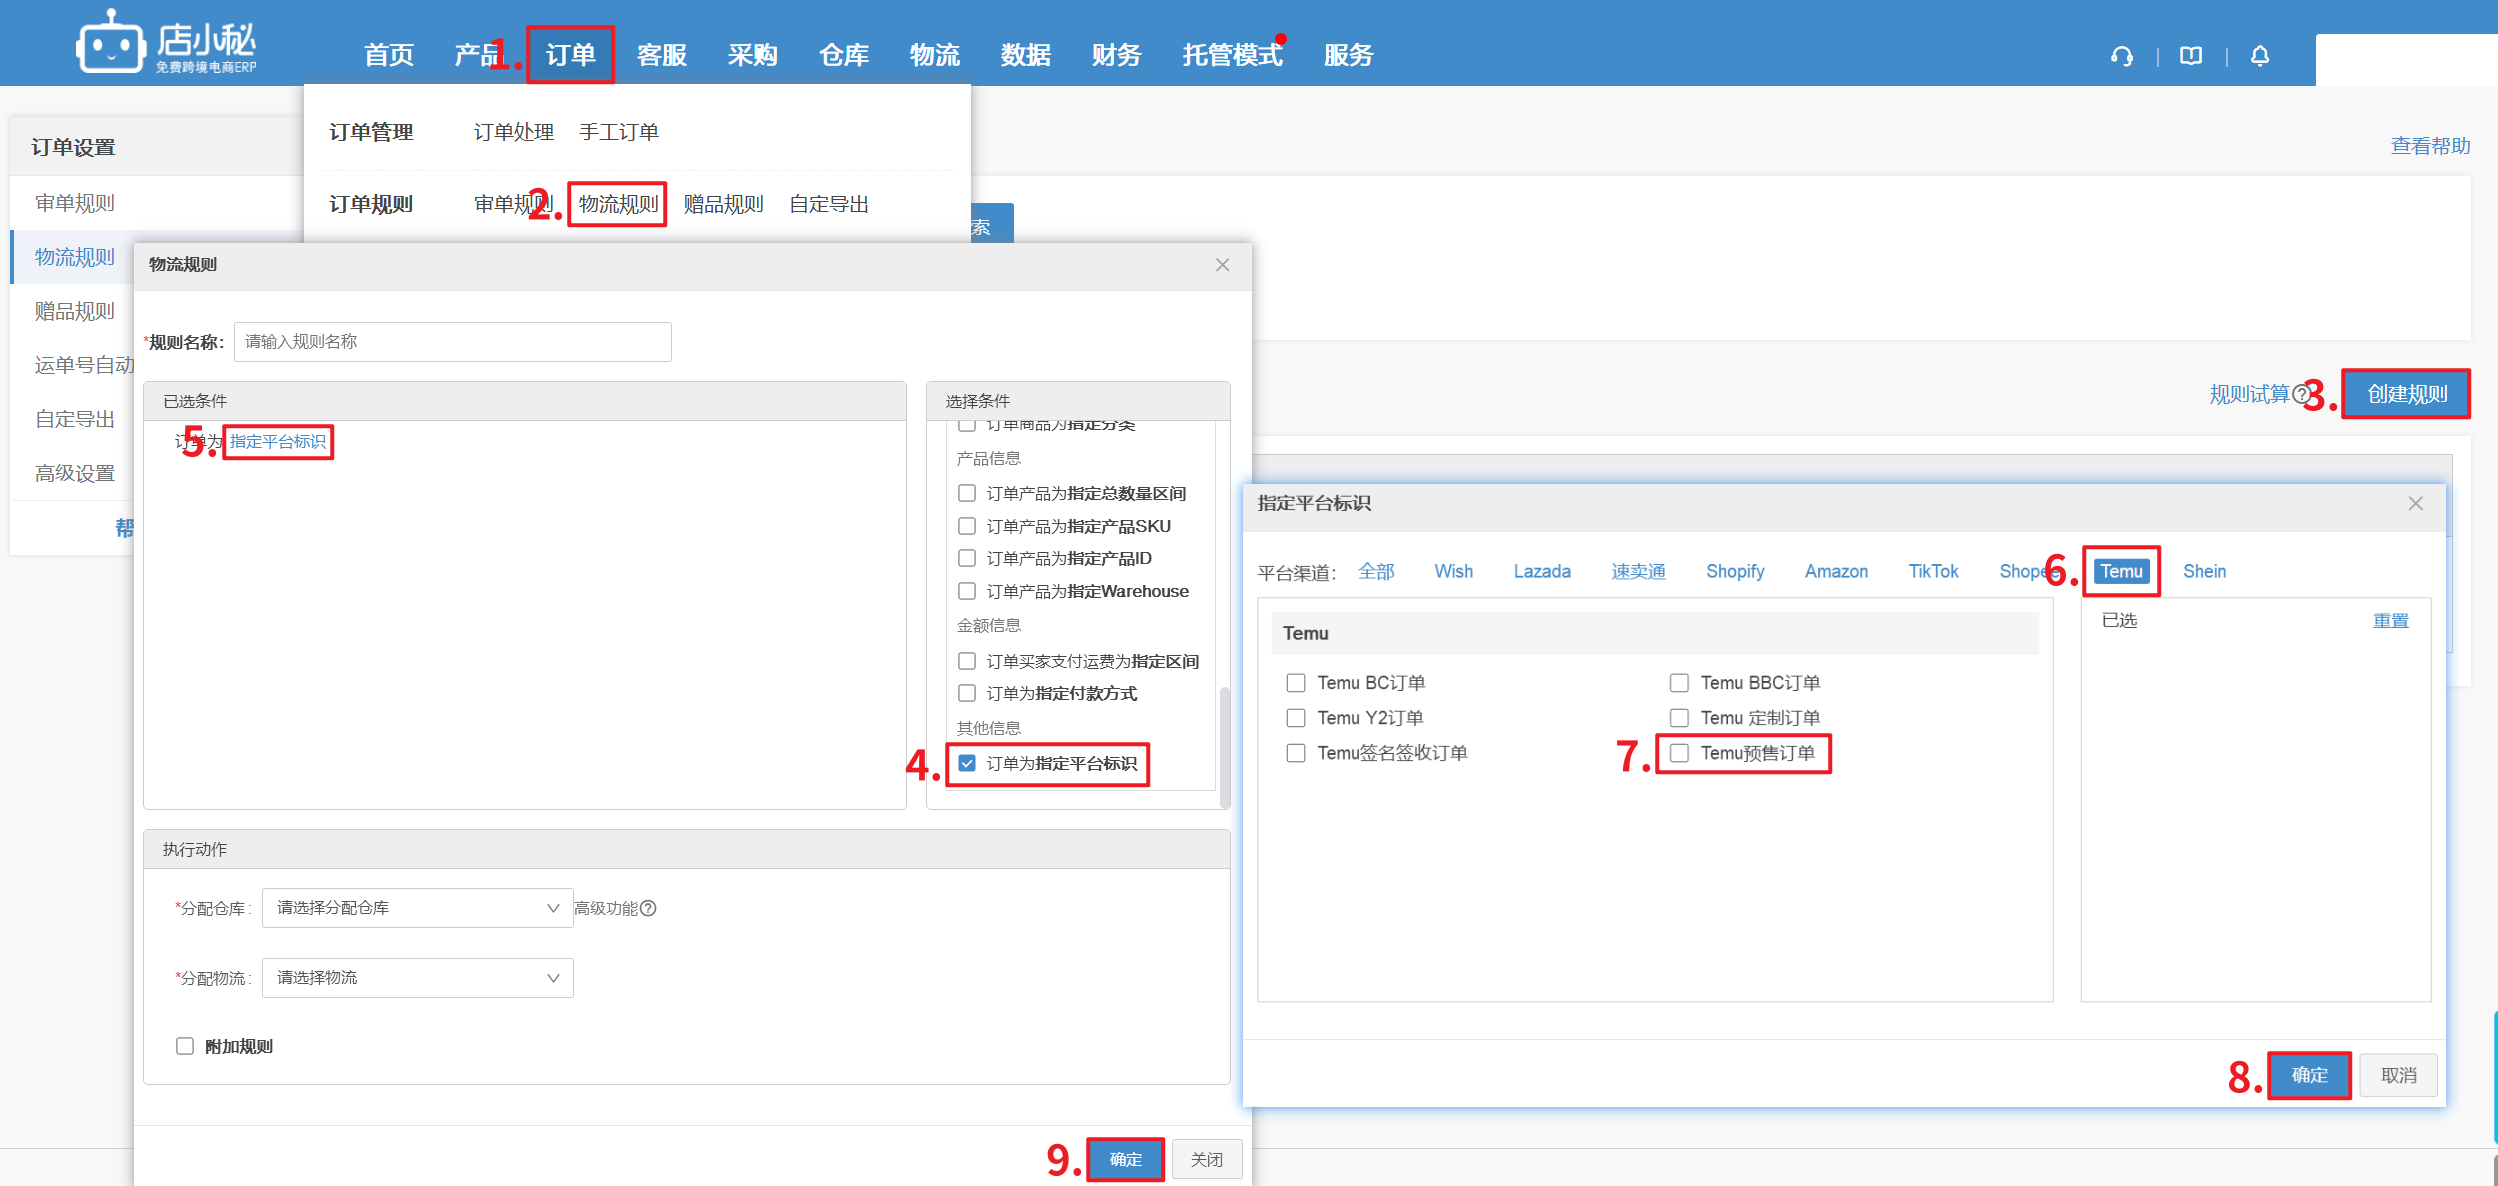Image resolution: width=2498 pixels, height=1186 pixels.
Task: Click the 创建规则 button
Action: tap(2406, 394)
